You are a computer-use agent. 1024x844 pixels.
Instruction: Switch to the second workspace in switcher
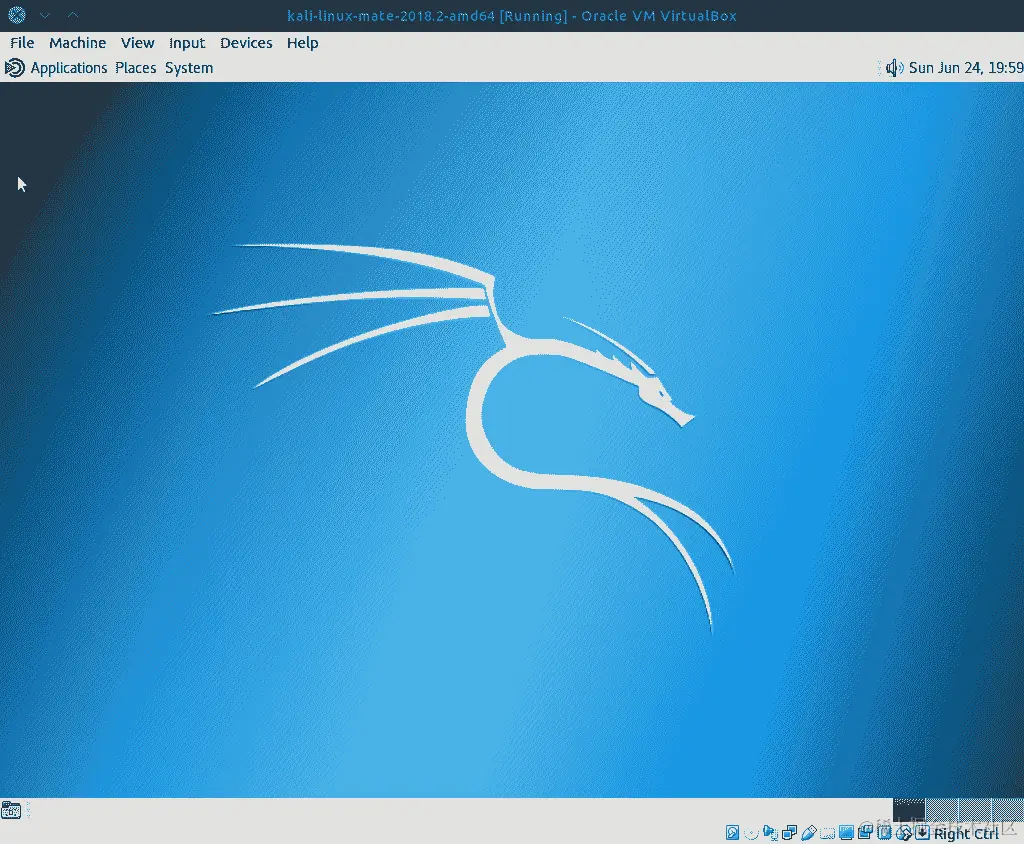click(942, 810)
